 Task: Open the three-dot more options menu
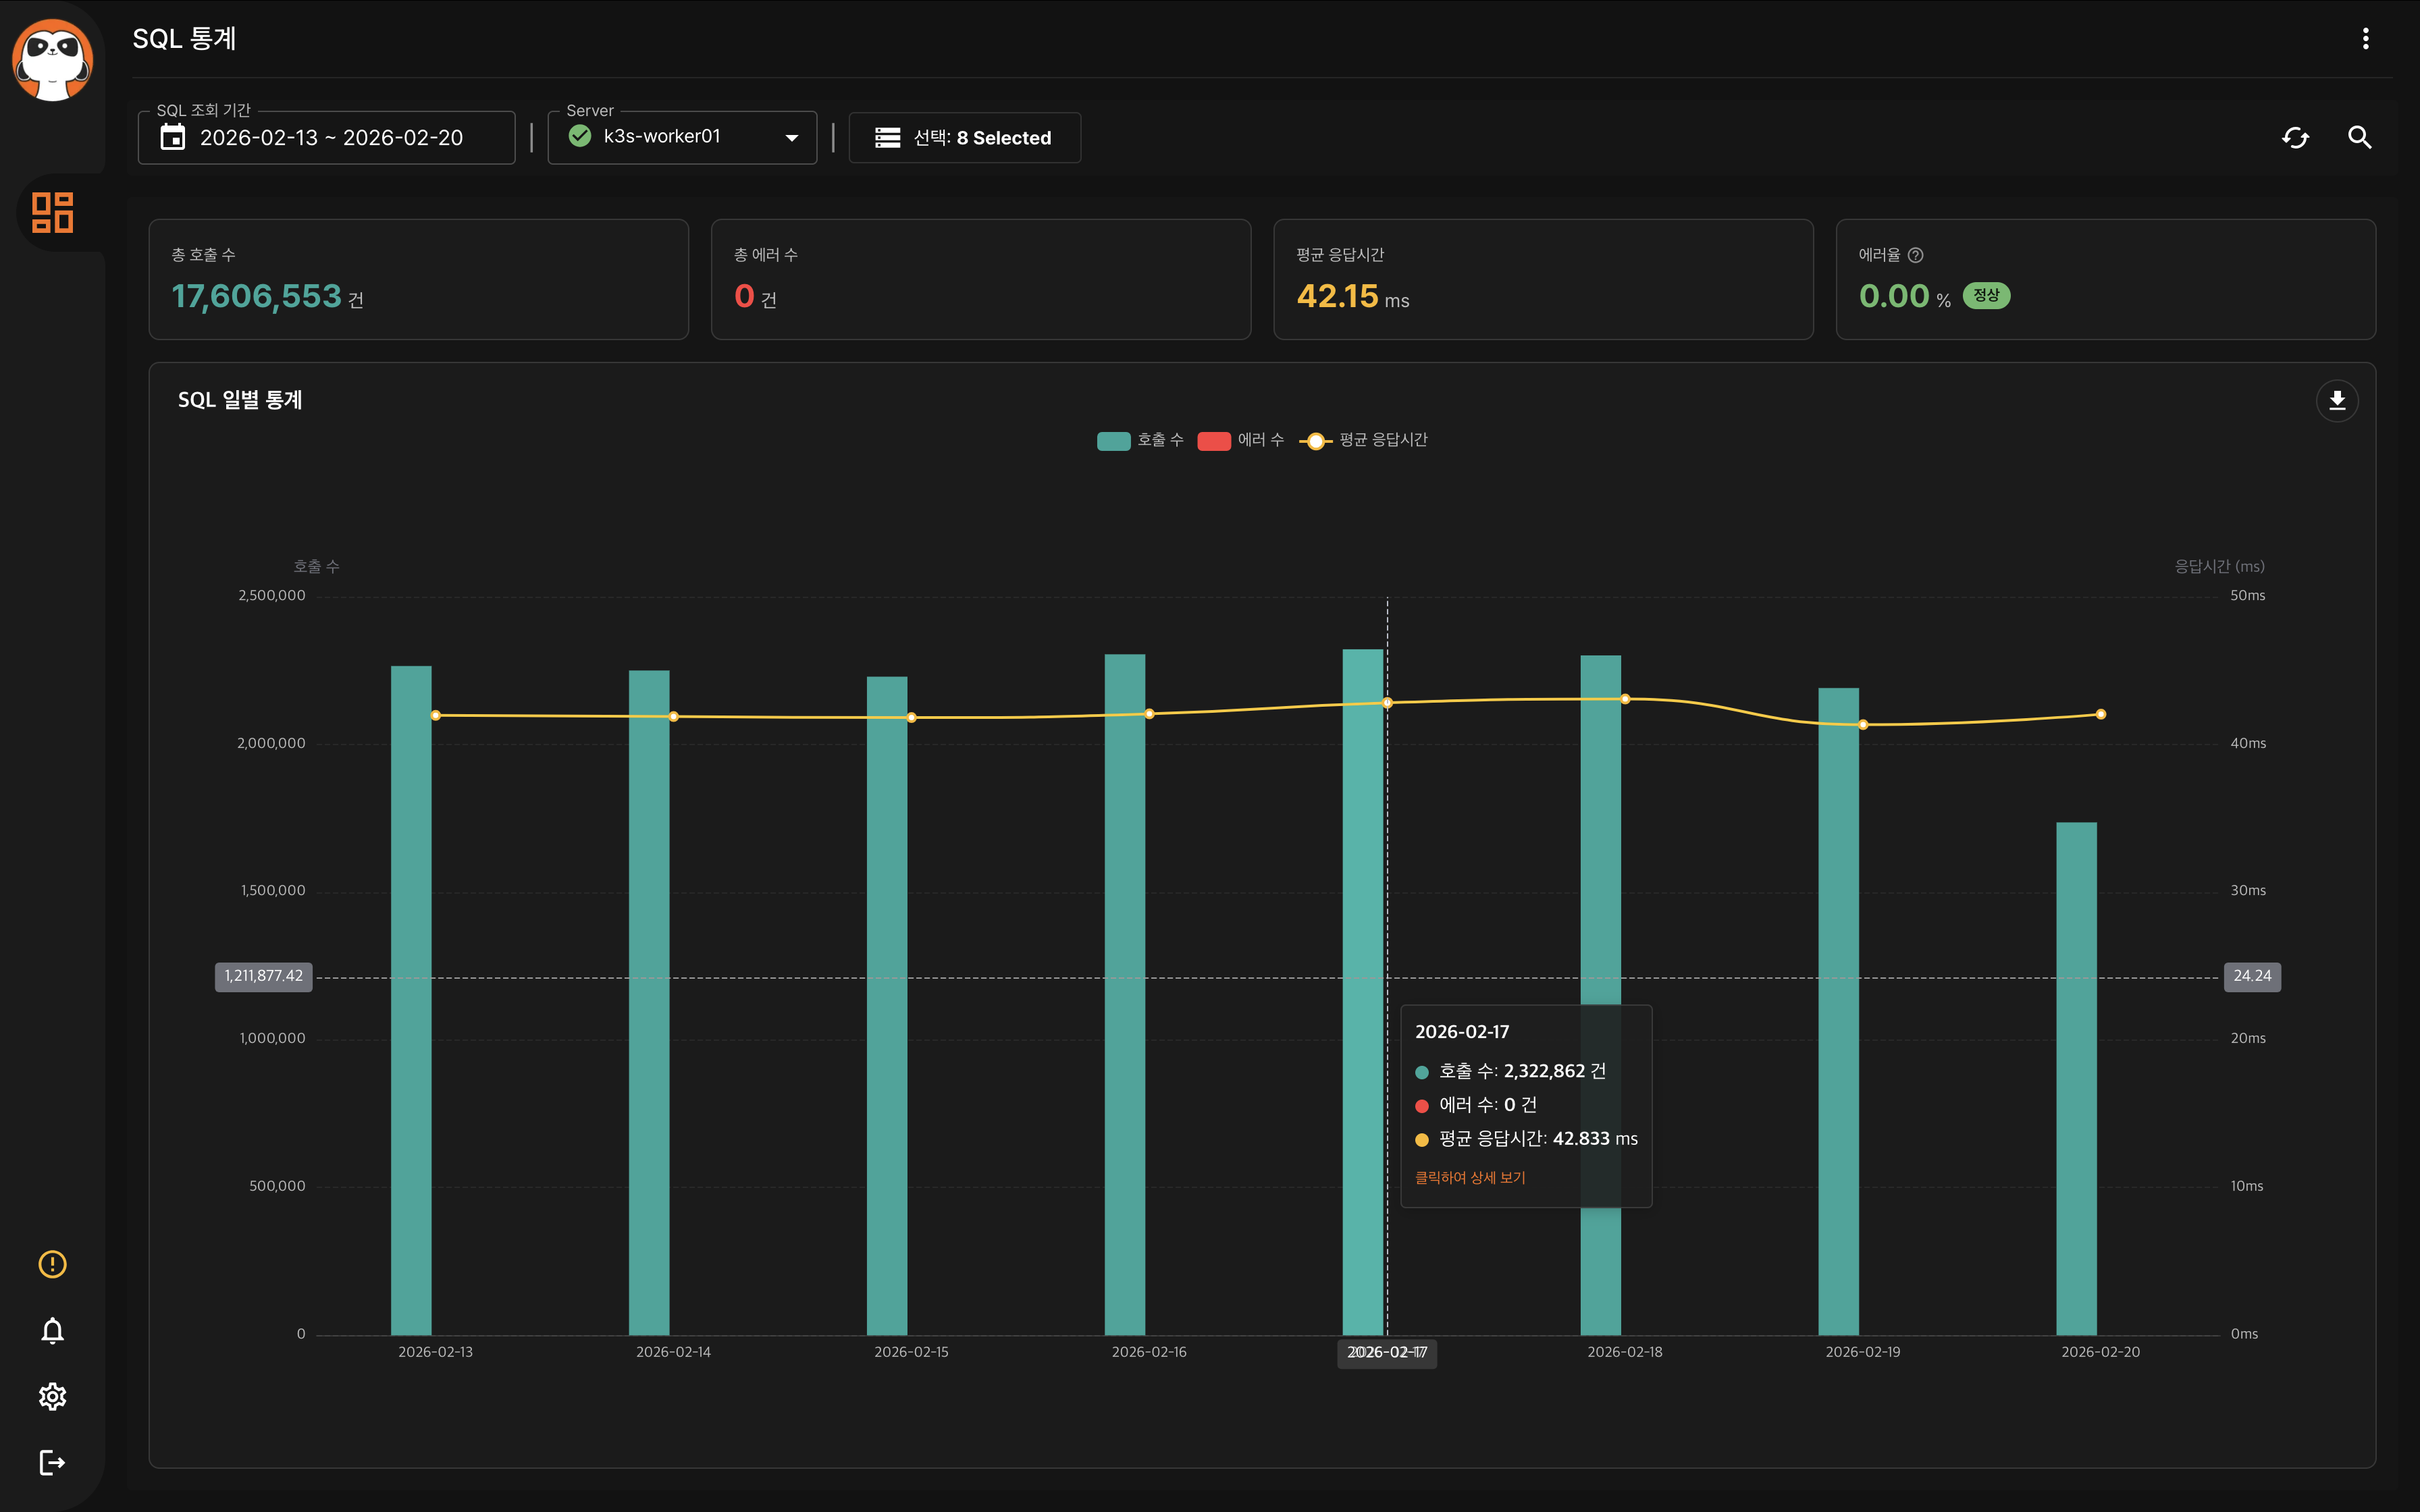[2365, 39]
